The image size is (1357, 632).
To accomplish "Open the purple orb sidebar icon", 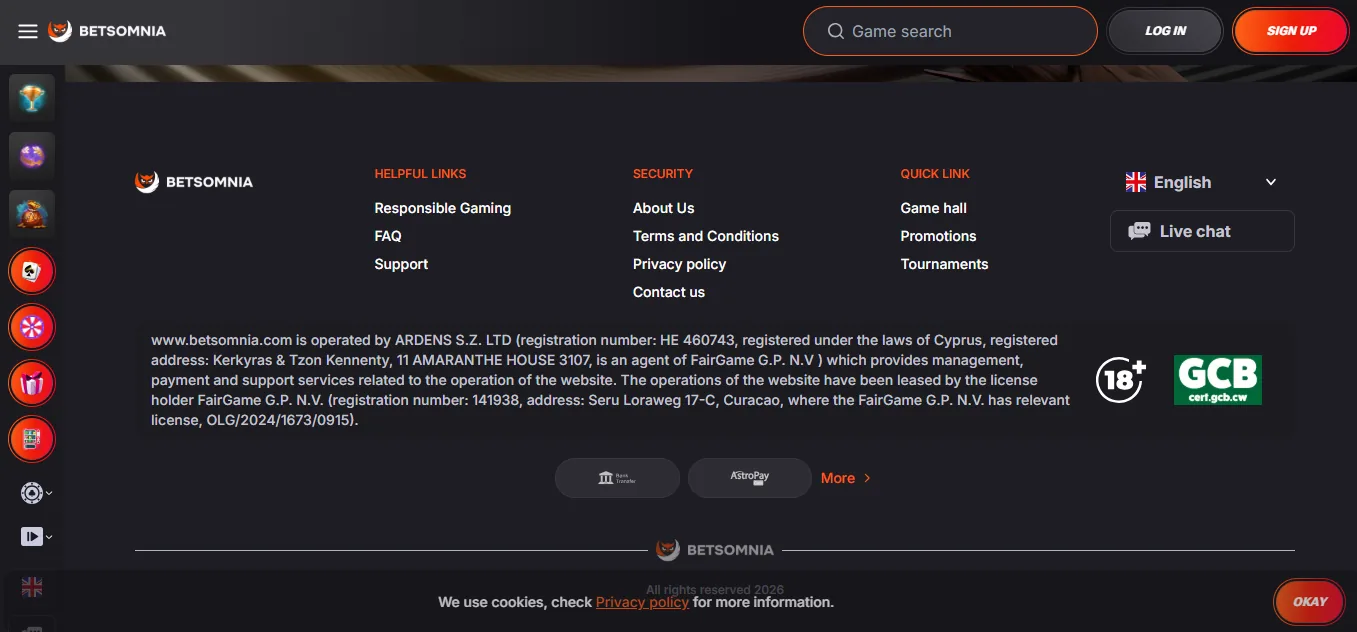I will [x=32, y=155].
